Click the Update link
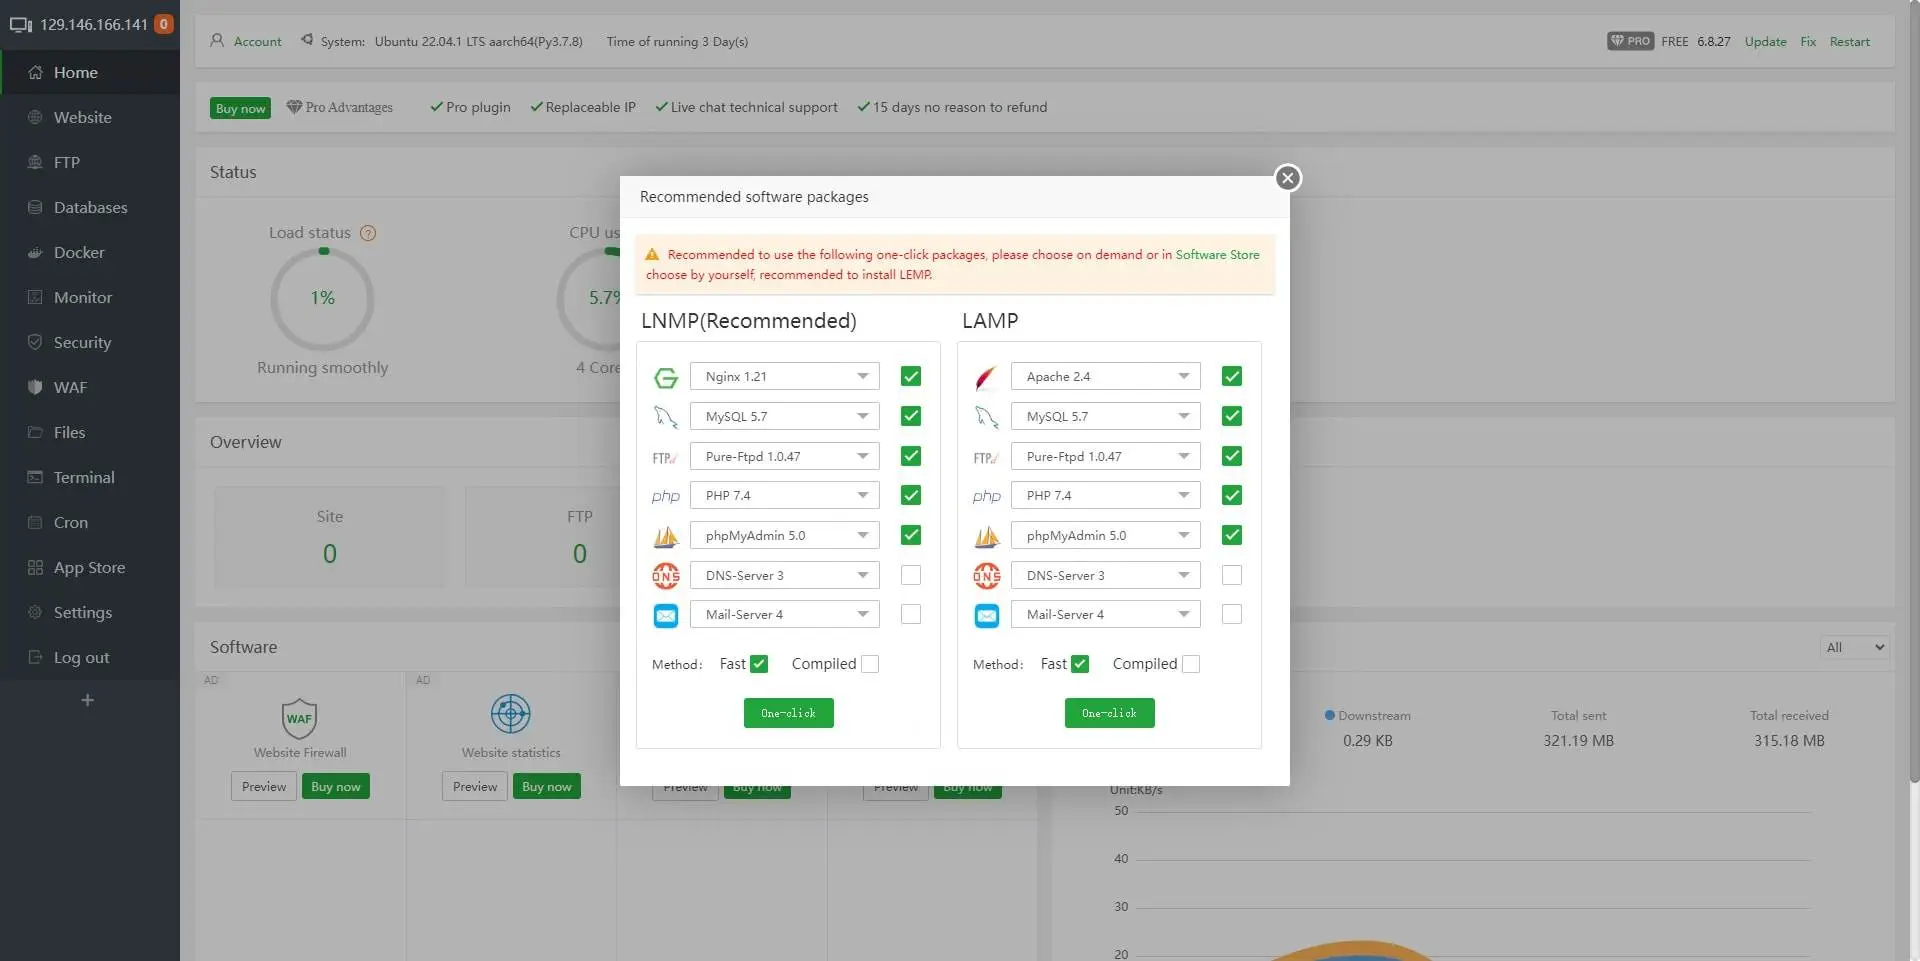Screen dimensions: 1920x961 pos(1765,41)
